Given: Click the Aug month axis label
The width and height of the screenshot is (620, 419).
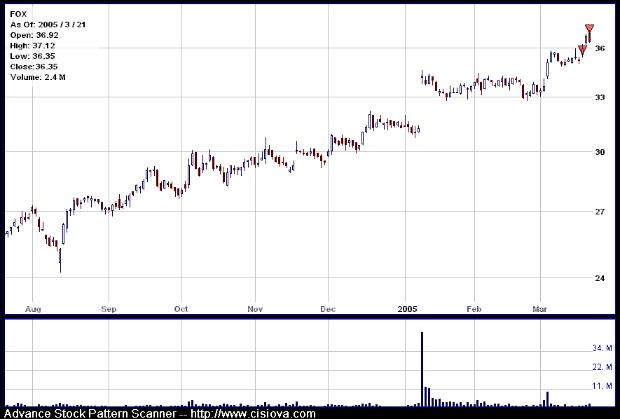Looking at the screenshot, I should pyautogui.click(x=33, y=309).
